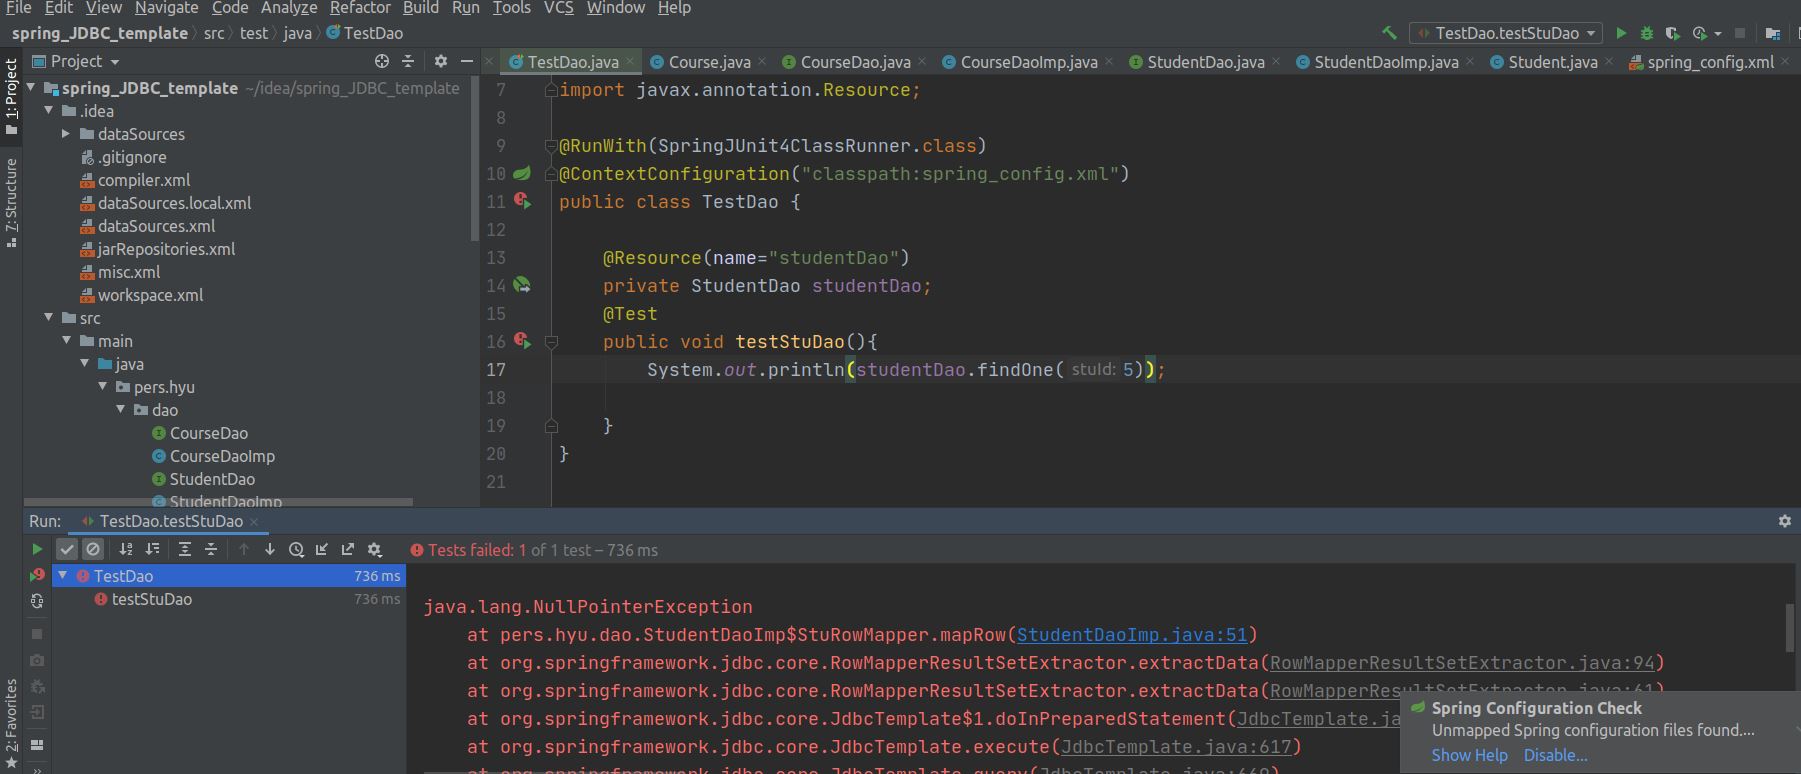Image resolution: width=1801 pixels, height=774 pixels.
Task: Jump to next failed test arrow
Action: tap(270, 549)
